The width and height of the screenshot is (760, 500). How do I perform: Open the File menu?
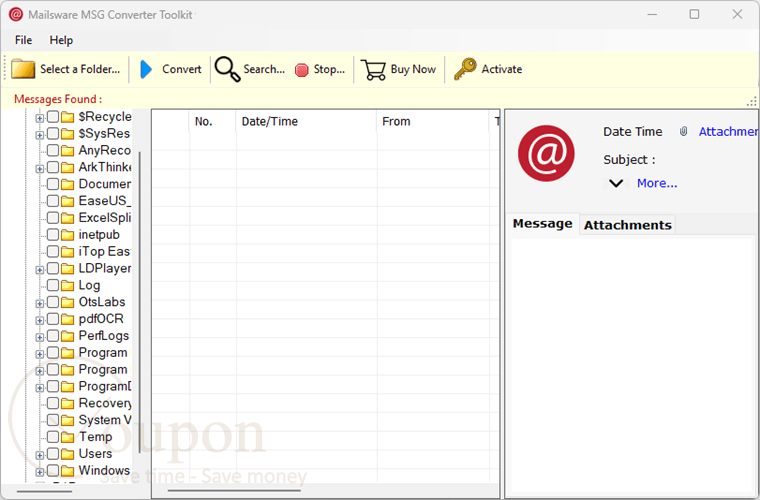click(x=23, y=40)
